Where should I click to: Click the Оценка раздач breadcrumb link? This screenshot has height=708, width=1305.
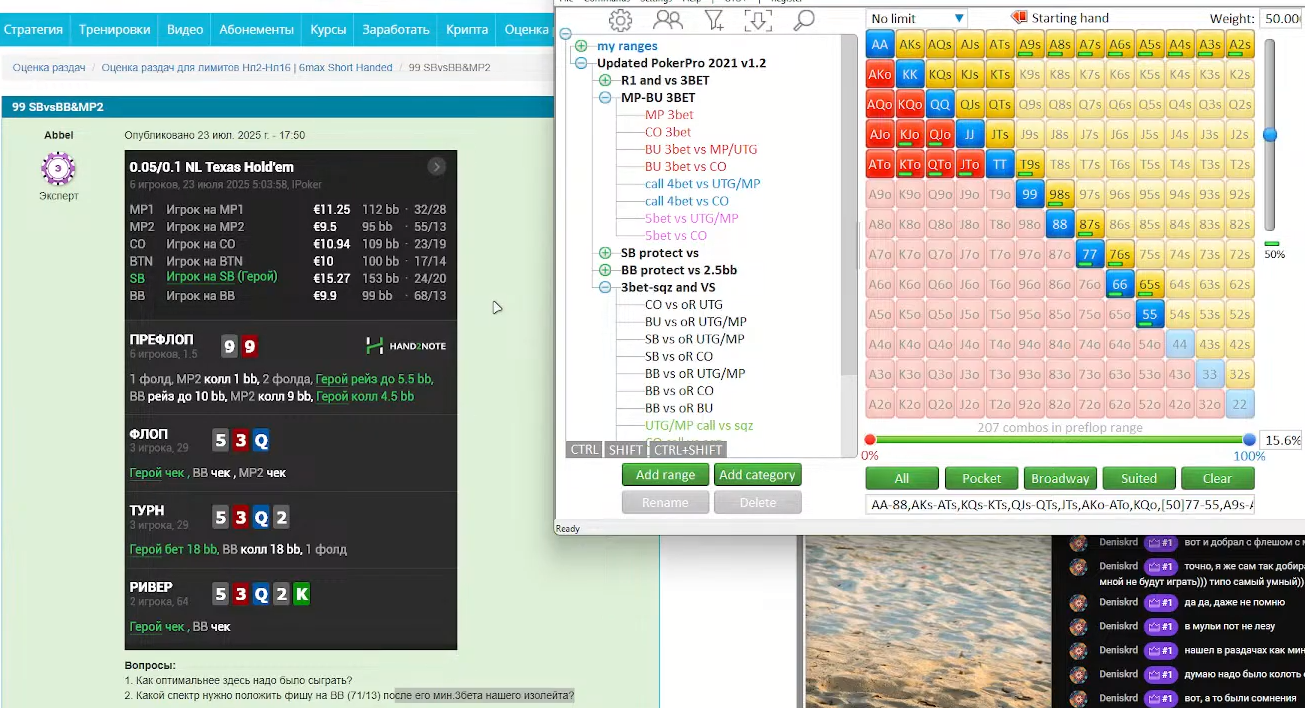tap(49, 68)
